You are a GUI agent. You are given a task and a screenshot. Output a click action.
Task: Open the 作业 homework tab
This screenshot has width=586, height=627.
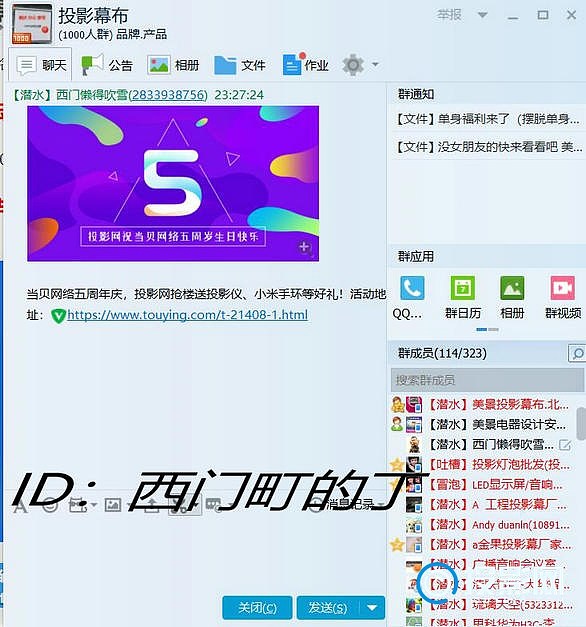pyautogui.click(x=306, y=64)
